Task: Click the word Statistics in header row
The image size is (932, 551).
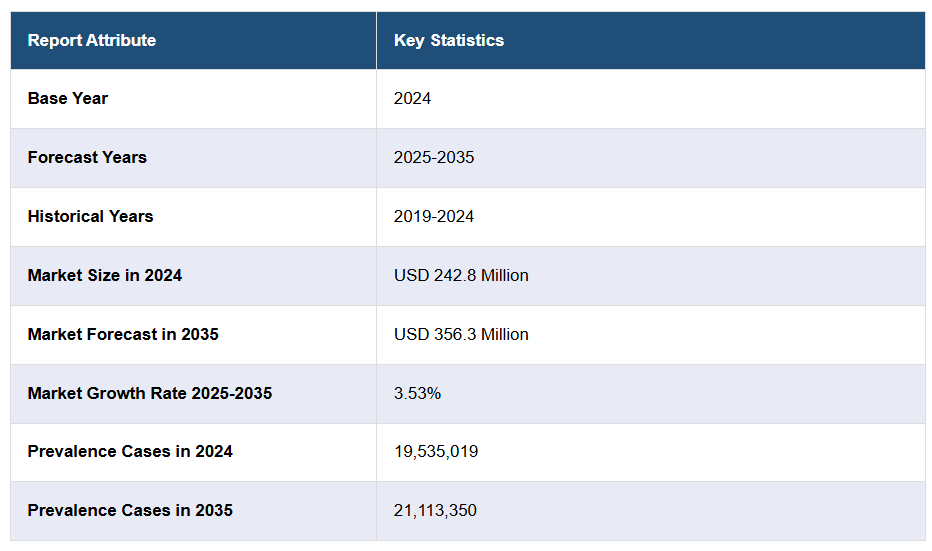Action: click(467, 41)
